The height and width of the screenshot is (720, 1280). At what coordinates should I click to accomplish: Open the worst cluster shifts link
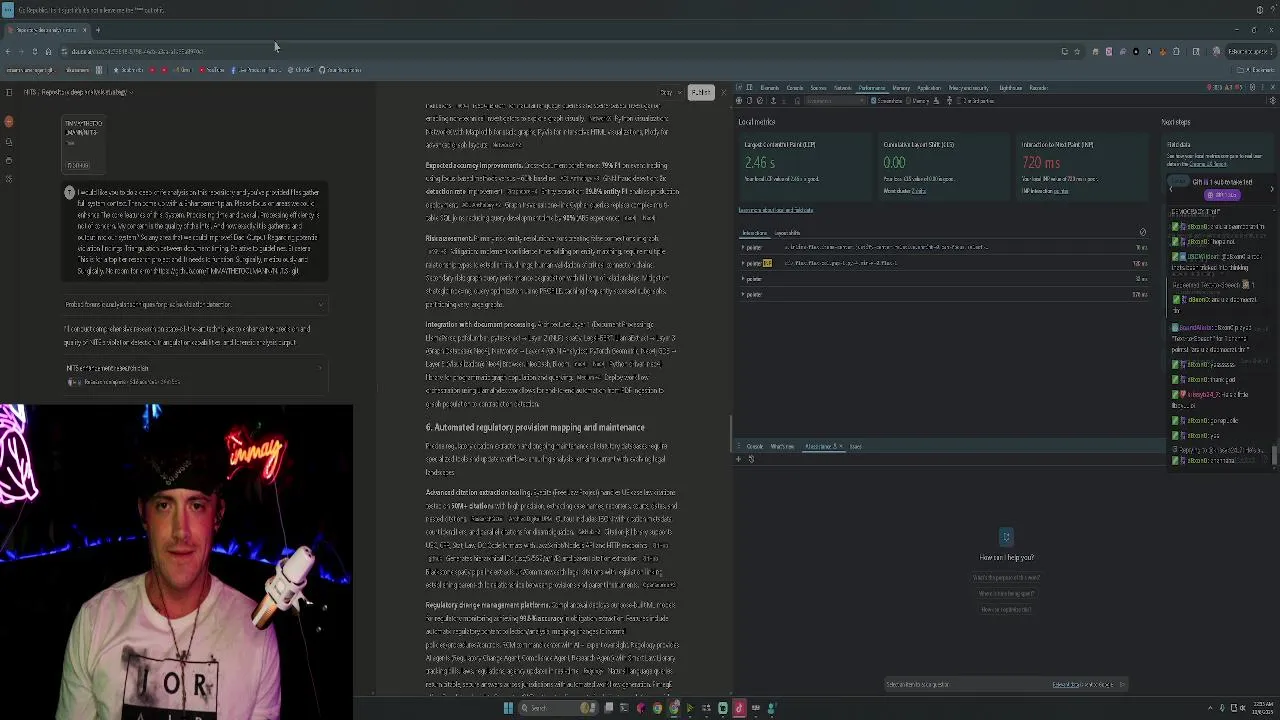(918, 191)
